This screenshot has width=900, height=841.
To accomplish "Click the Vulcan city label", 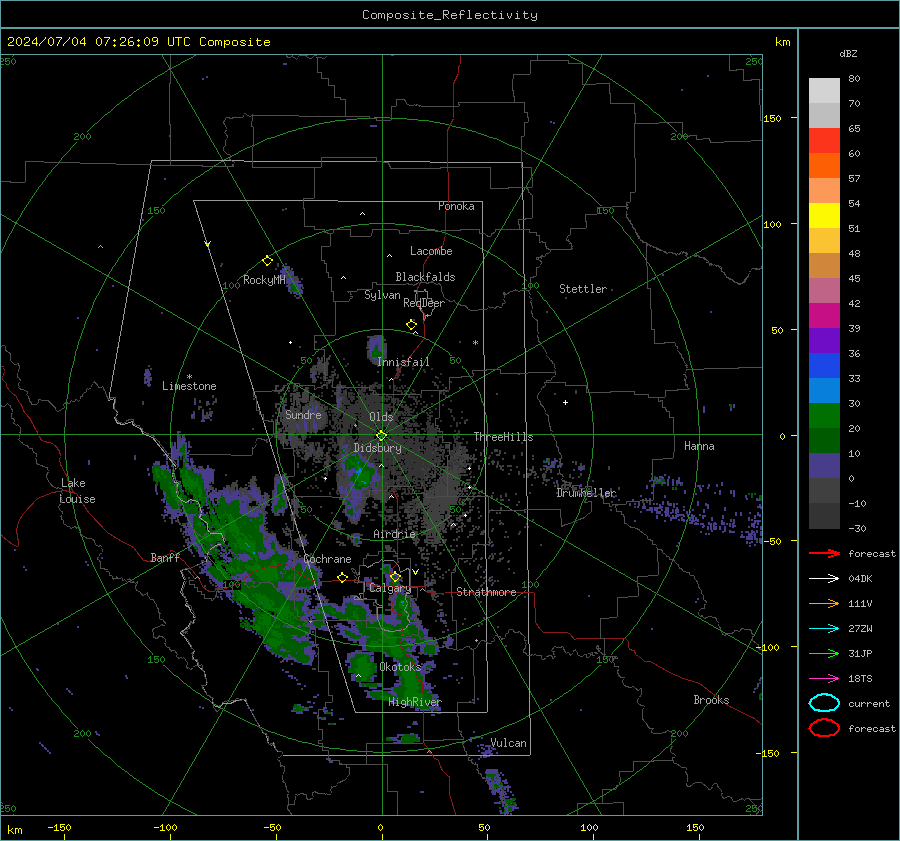I will [x=508, y=743].
